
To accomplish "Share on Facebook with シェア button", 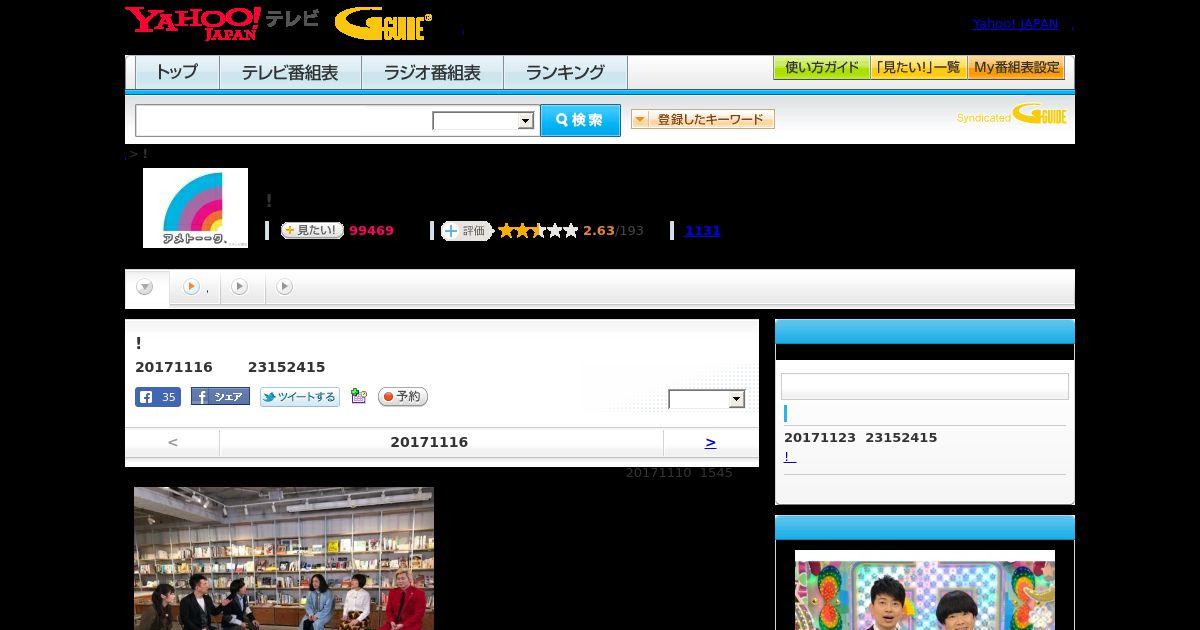I will [220, 397].
